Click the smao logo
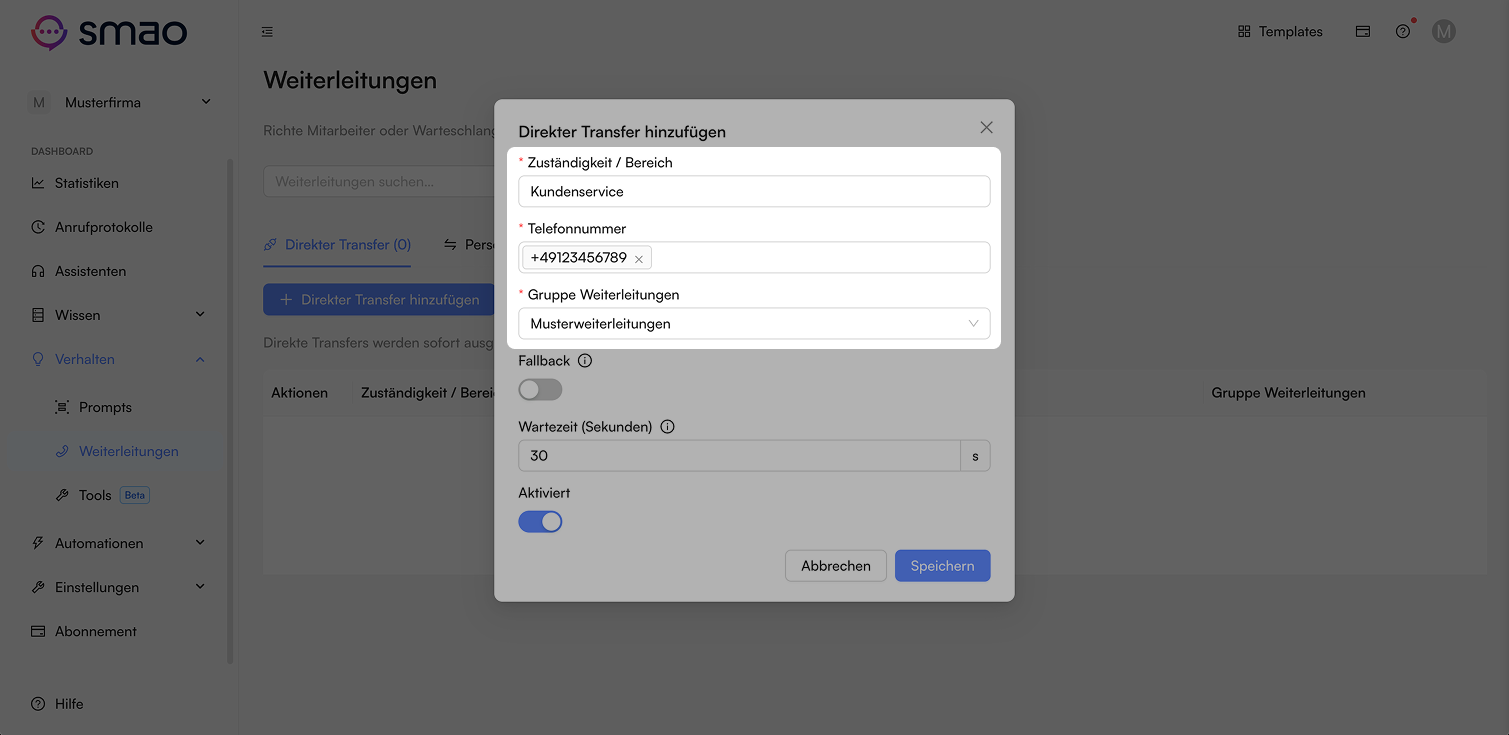 point(109,32)
